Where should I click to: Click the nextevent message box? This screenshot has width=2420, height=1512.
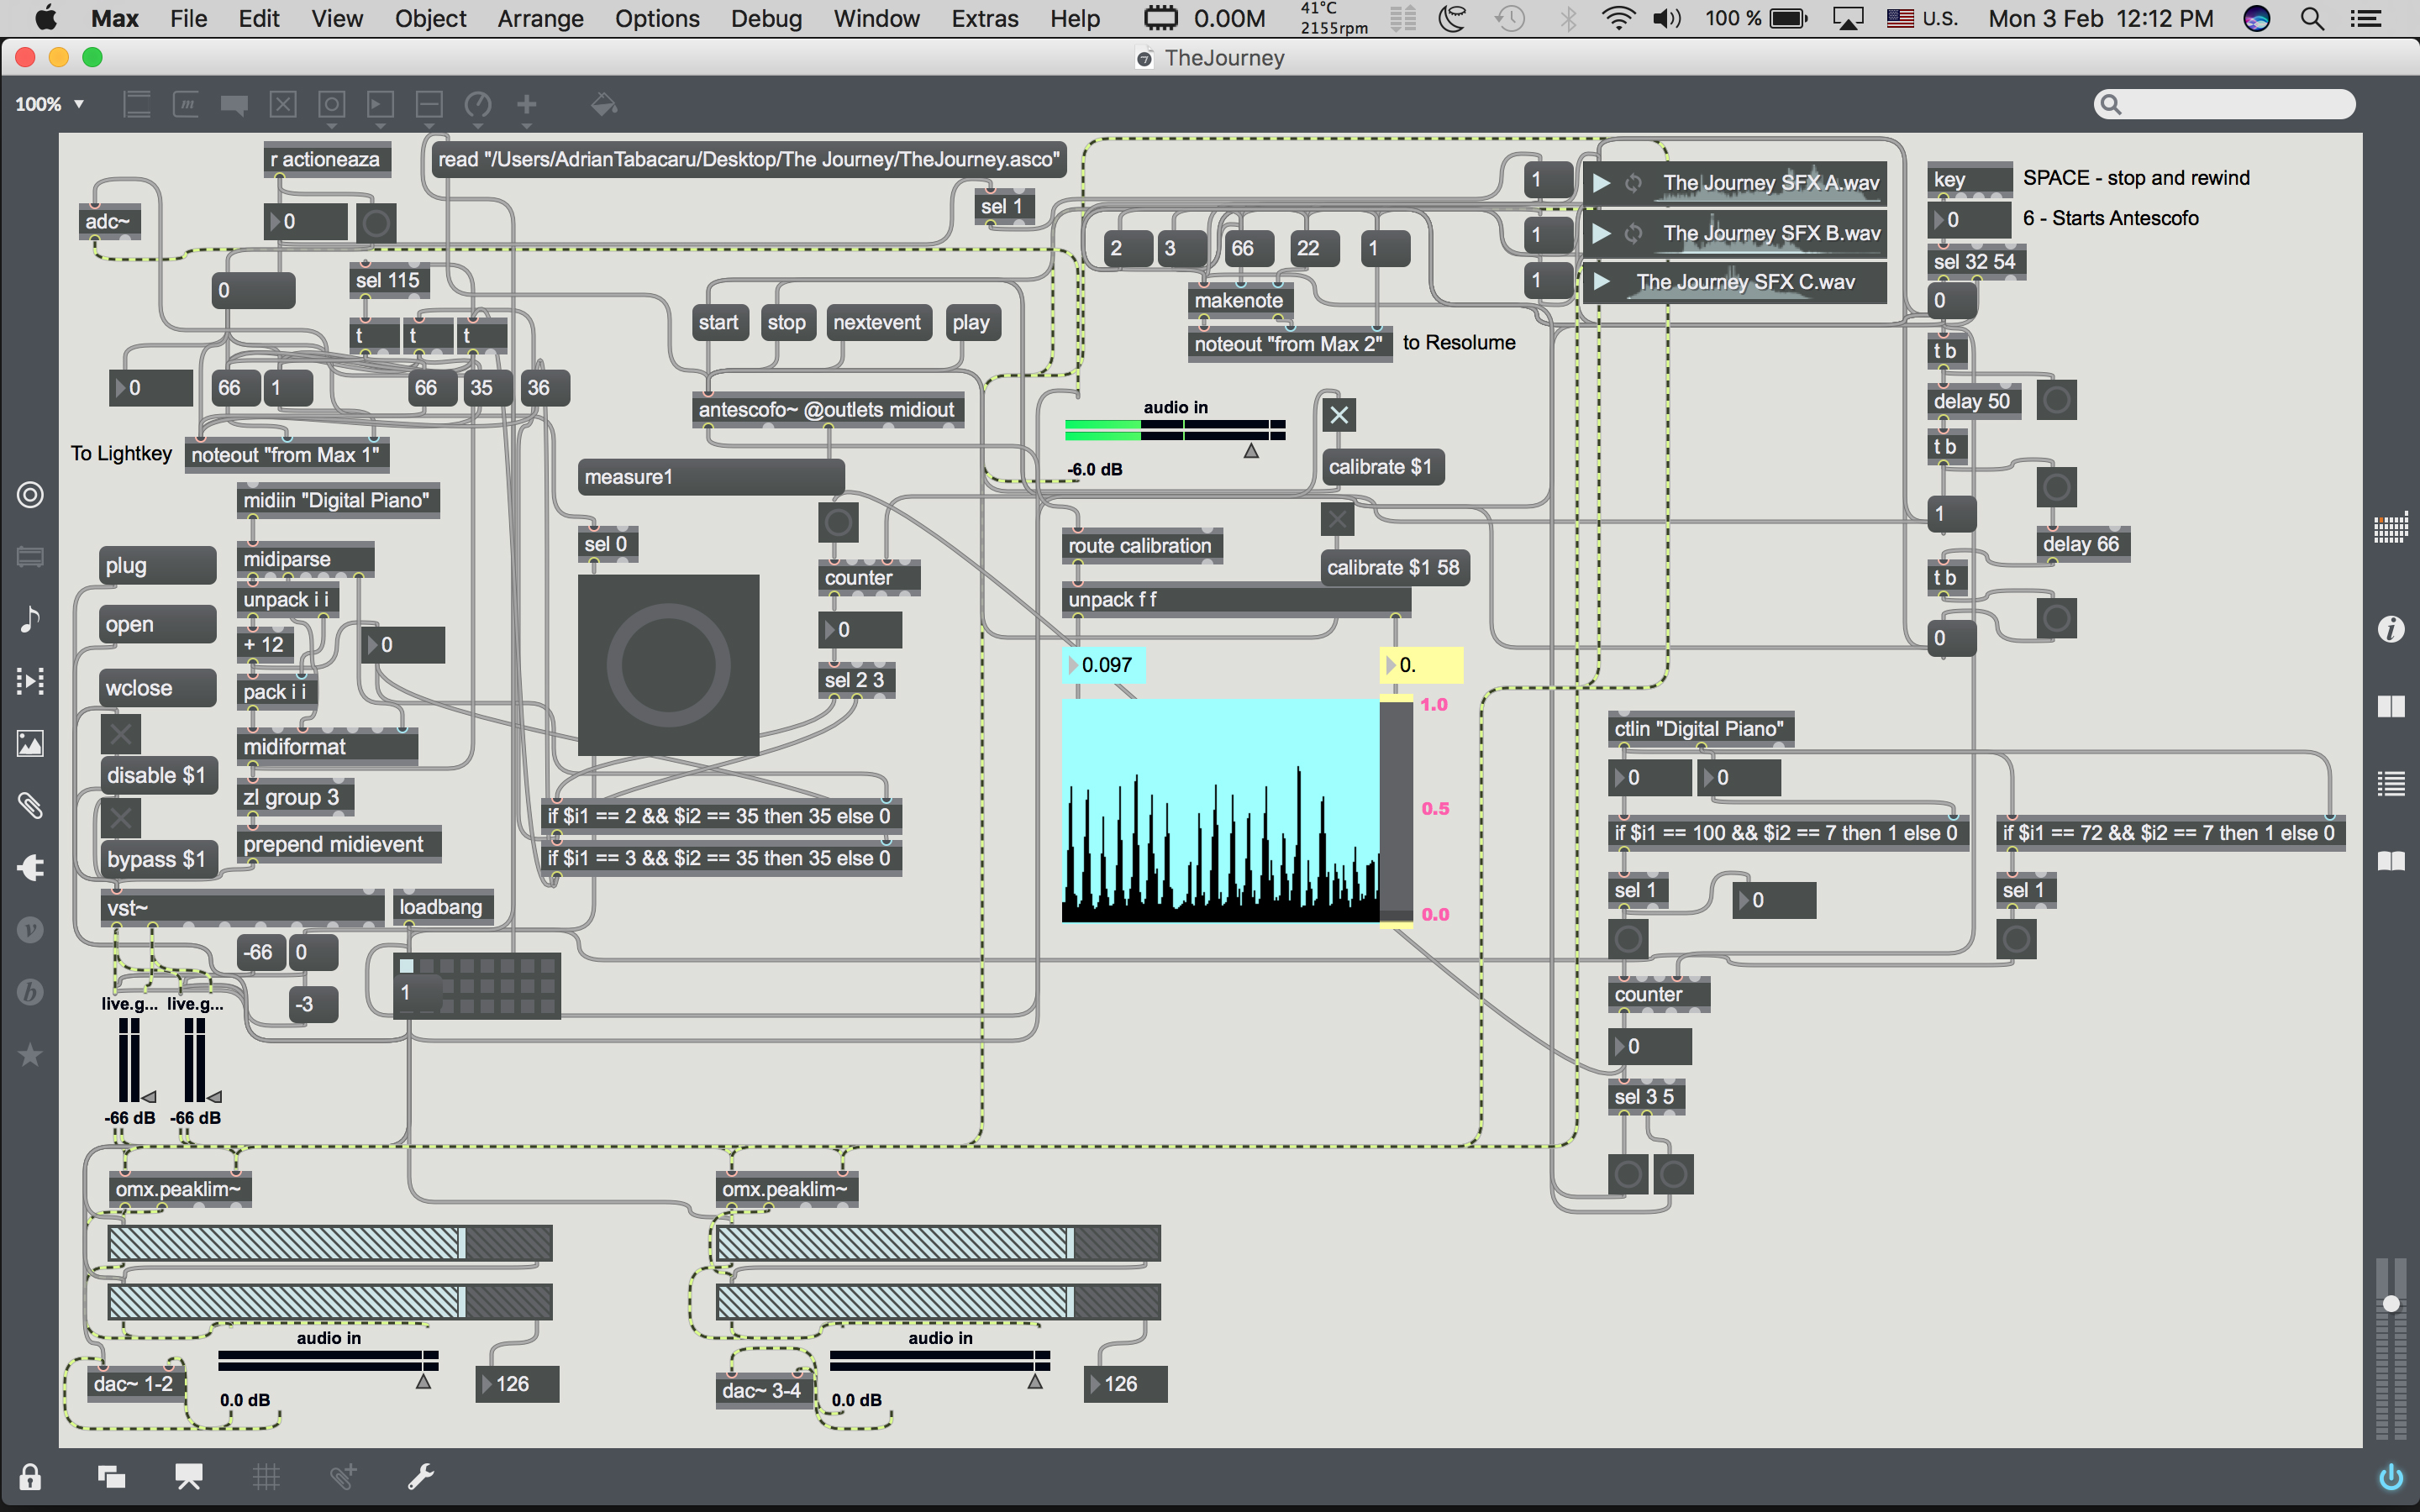point(877,323)
